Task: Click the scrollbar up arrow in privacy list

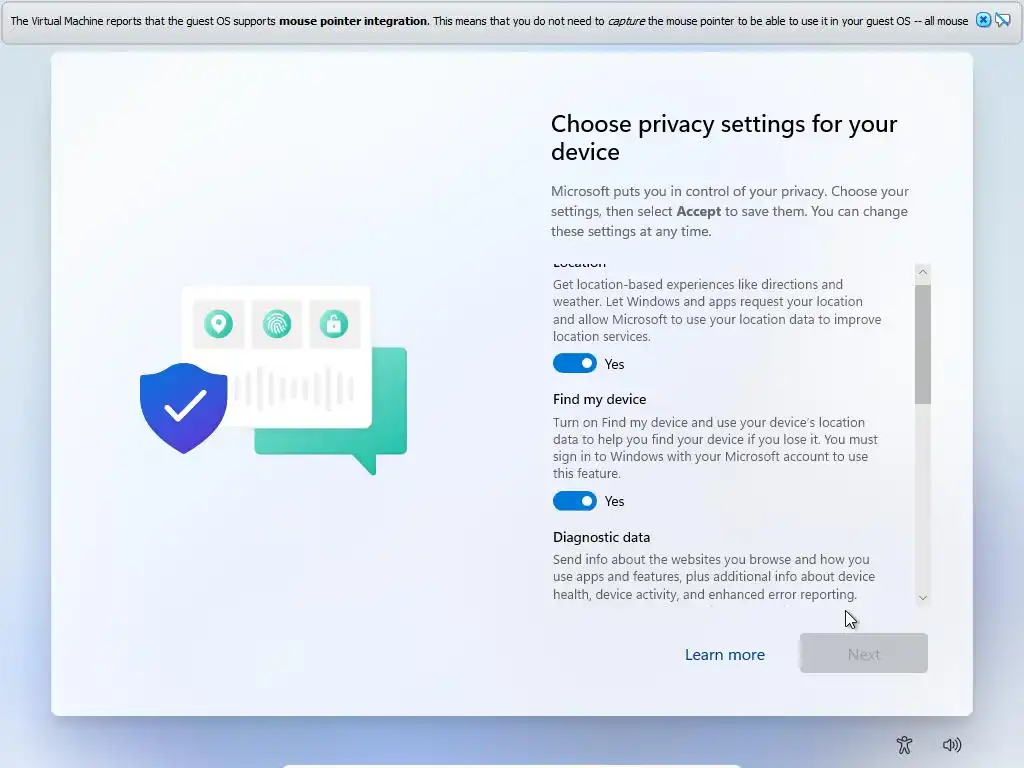Action: [x=922, y=272]
